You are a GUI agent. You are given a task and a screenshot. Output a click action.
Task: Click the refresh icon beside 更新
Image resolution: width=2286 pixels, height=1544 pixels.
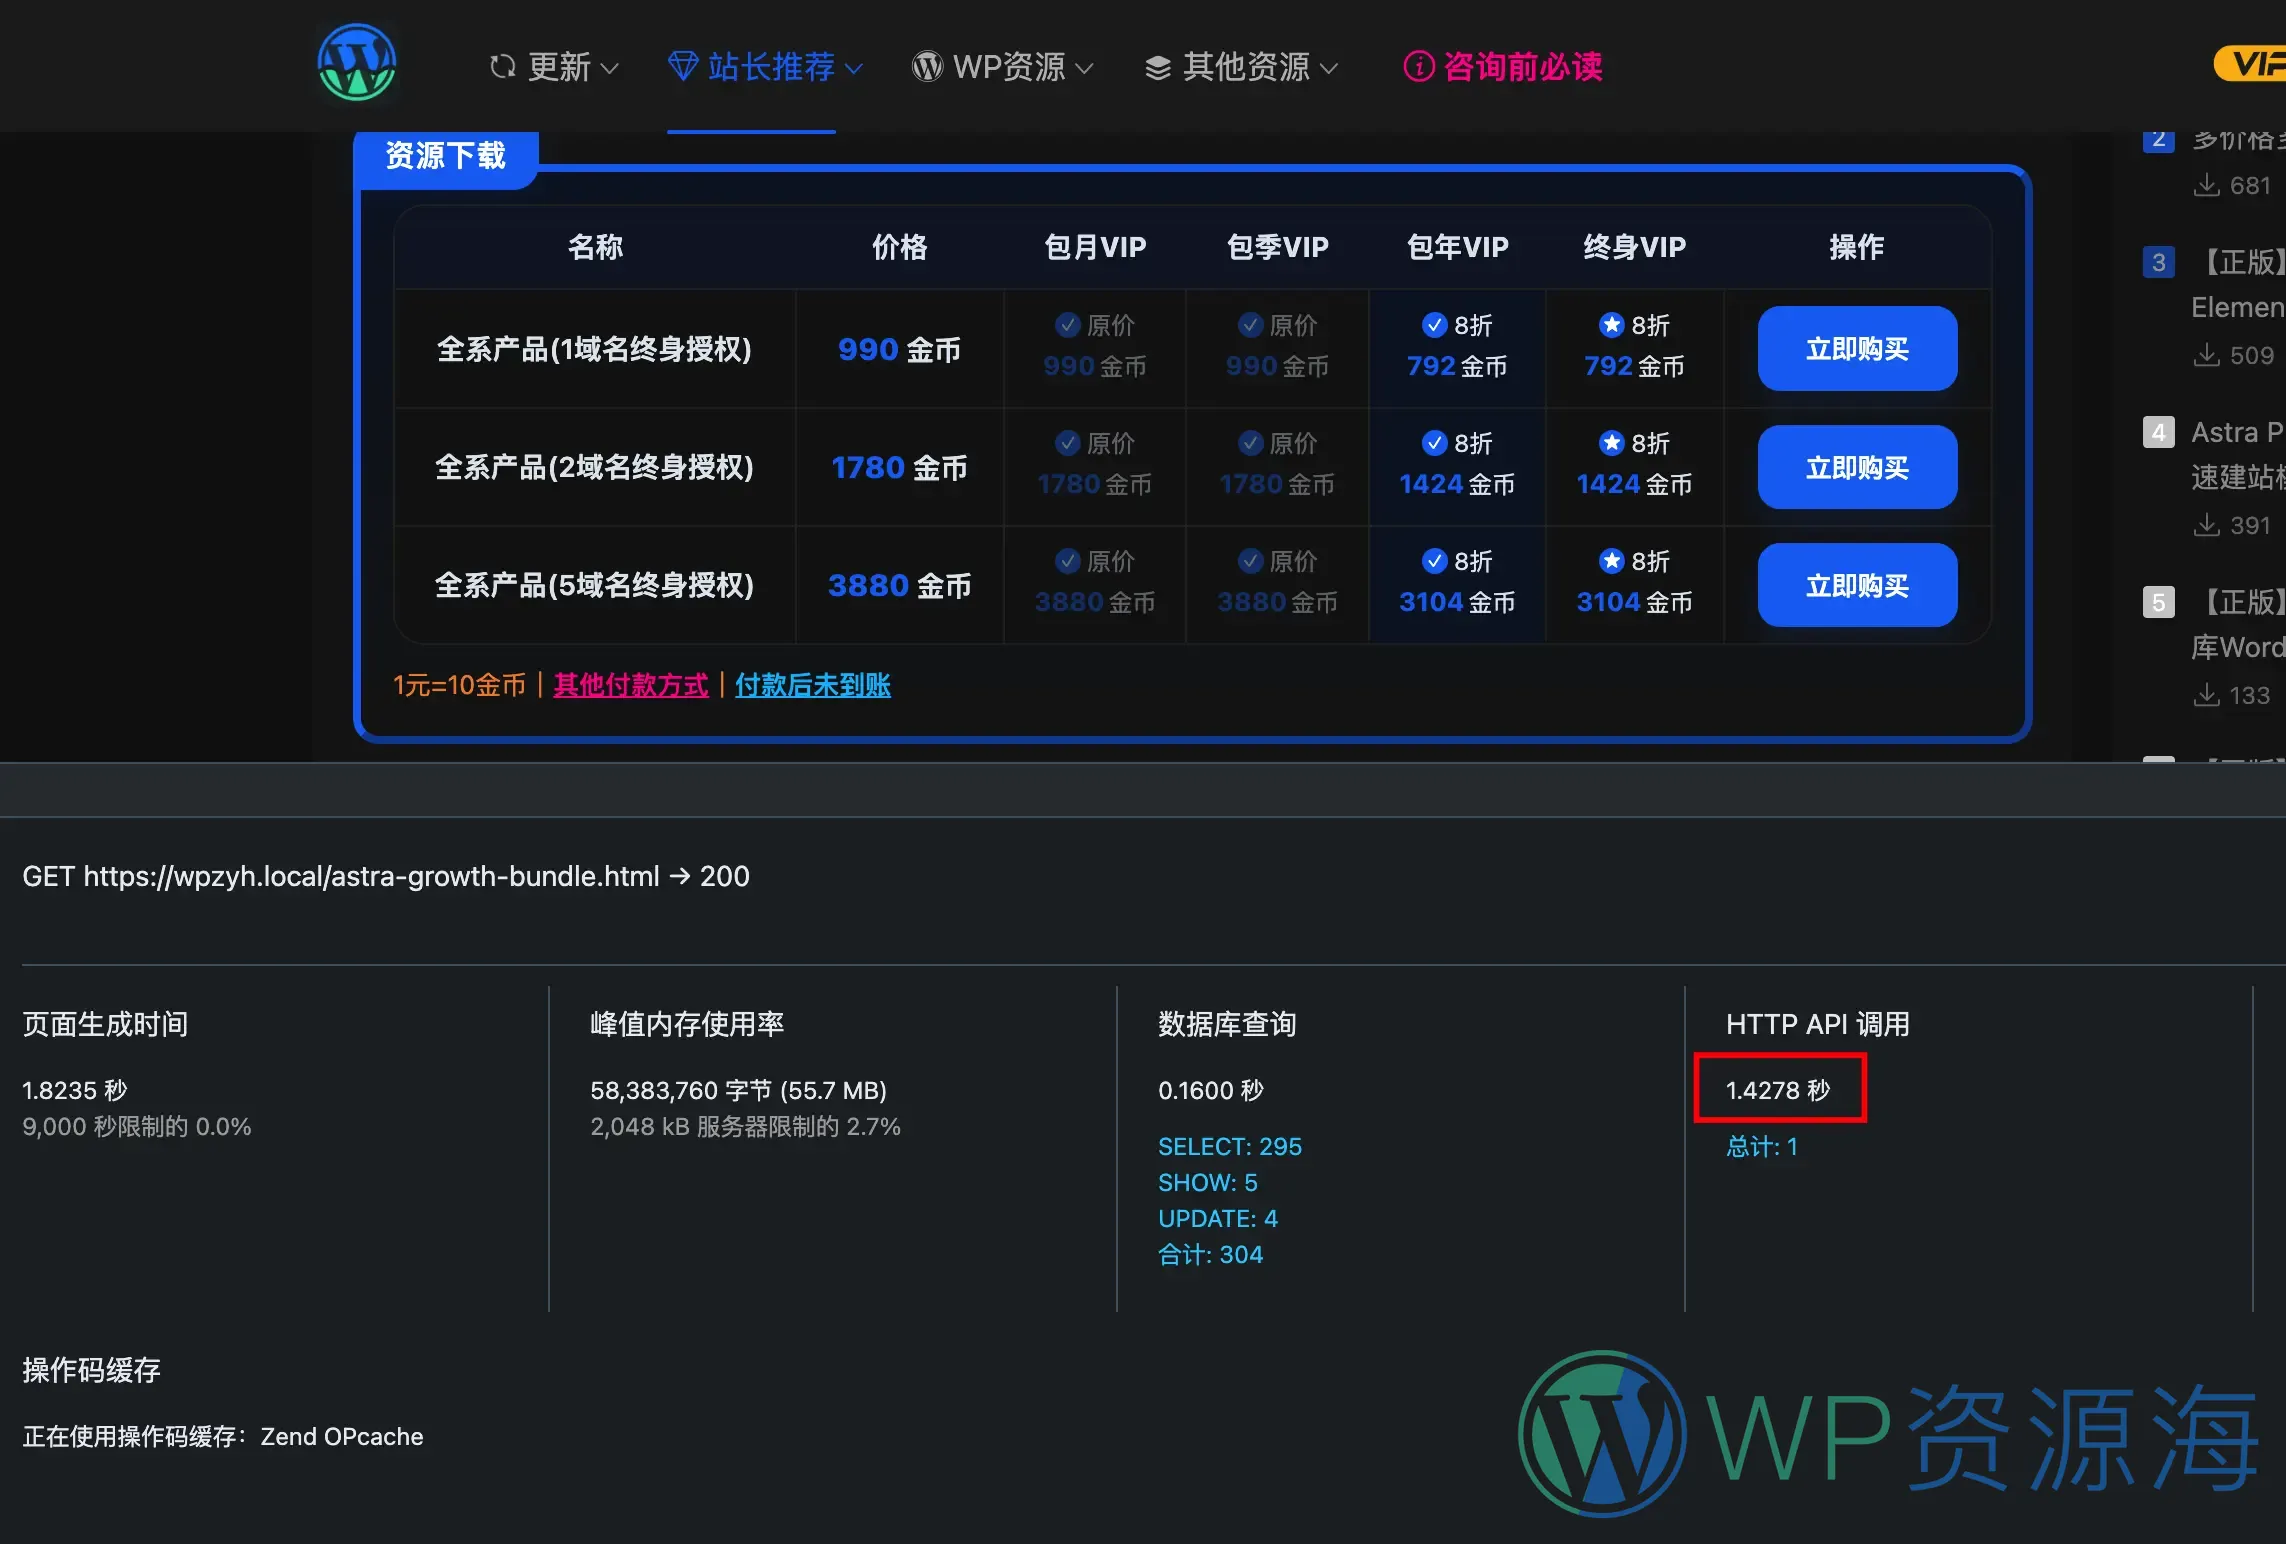tap(503, 65)
